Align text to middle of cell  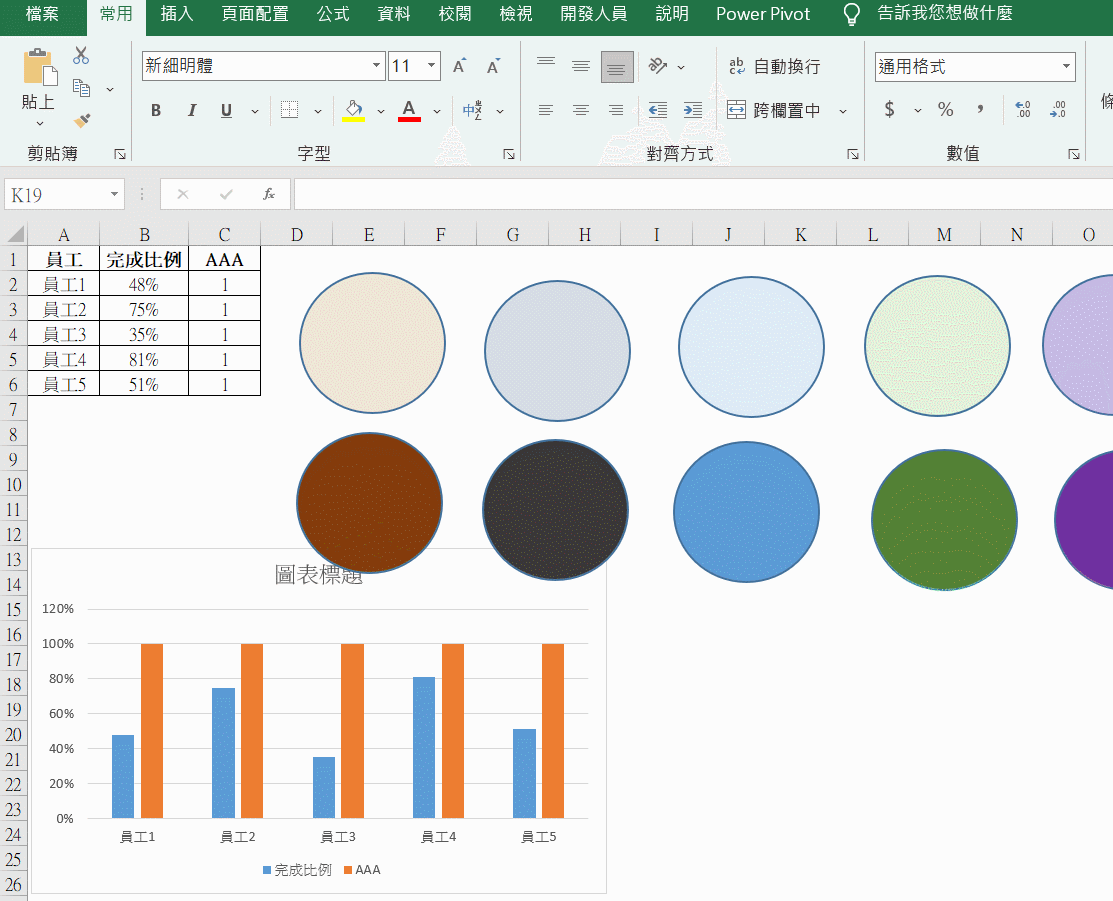coord(581,66)
